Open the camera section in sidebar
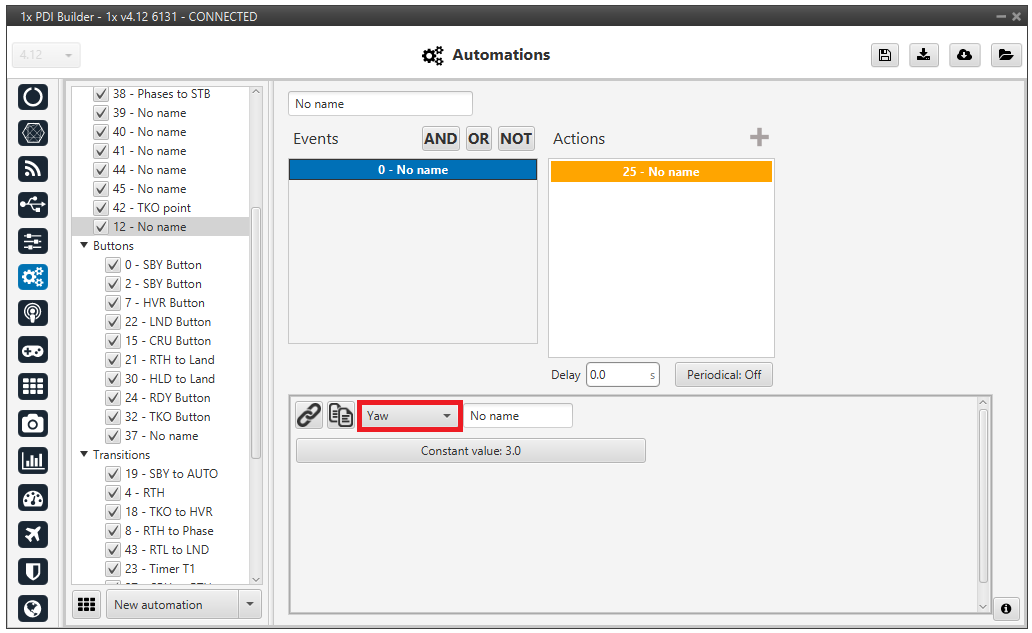The width and height of the screenshot is (1032, 633). point(33,424)
